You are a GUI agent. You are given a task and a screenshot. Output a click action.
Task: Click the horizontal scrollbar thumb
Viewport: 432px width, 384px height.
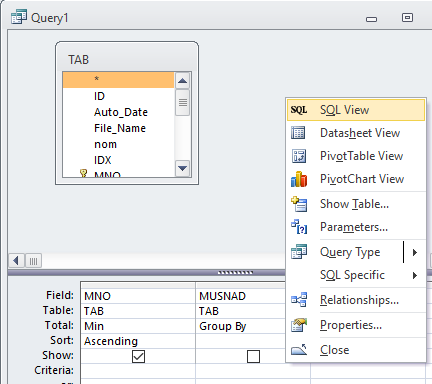33,261
